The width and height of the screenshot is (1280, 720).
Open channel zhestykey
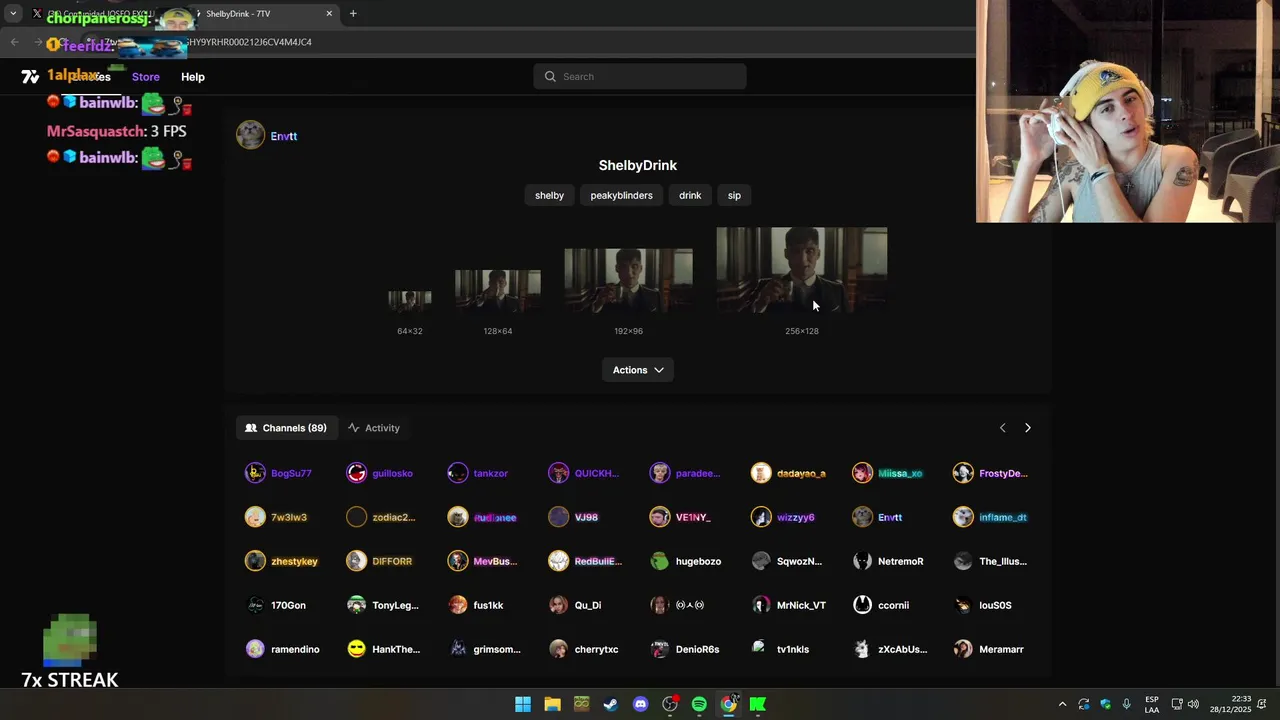coord(281,561)
